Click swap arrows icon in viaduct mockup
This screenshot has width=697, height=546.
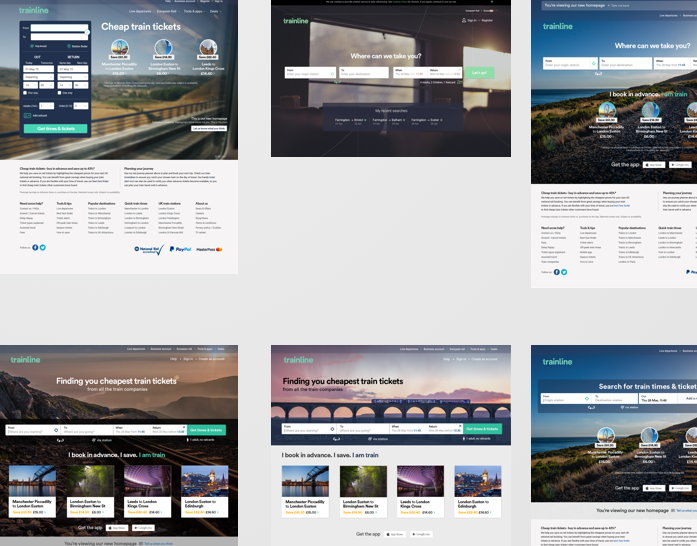coord(336,439)
